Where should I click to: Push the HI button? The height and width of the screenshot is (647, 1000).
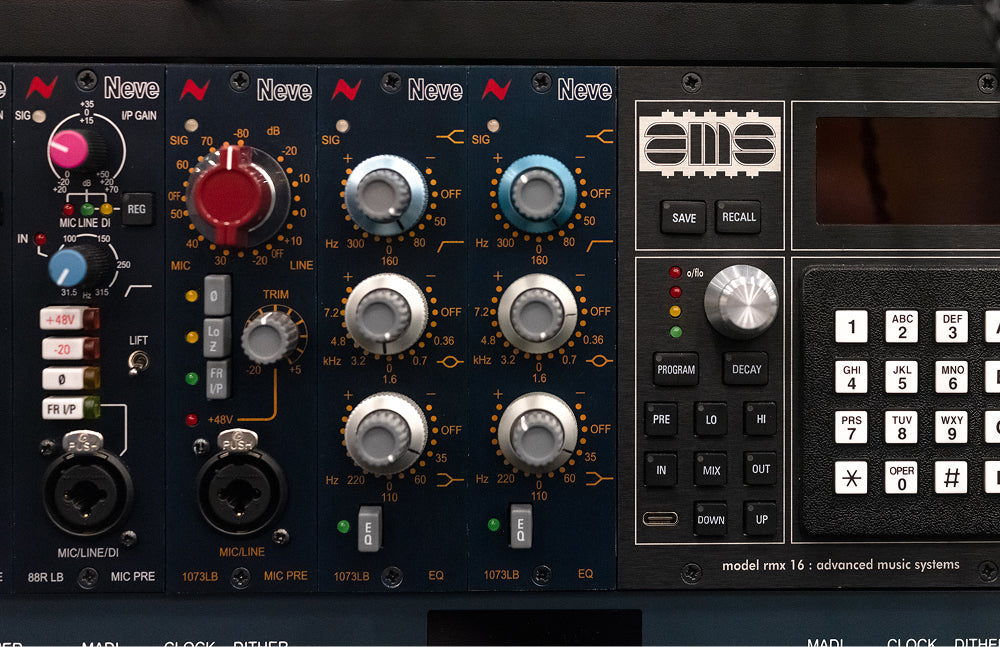pyautogui.click(x=760, y=419)
